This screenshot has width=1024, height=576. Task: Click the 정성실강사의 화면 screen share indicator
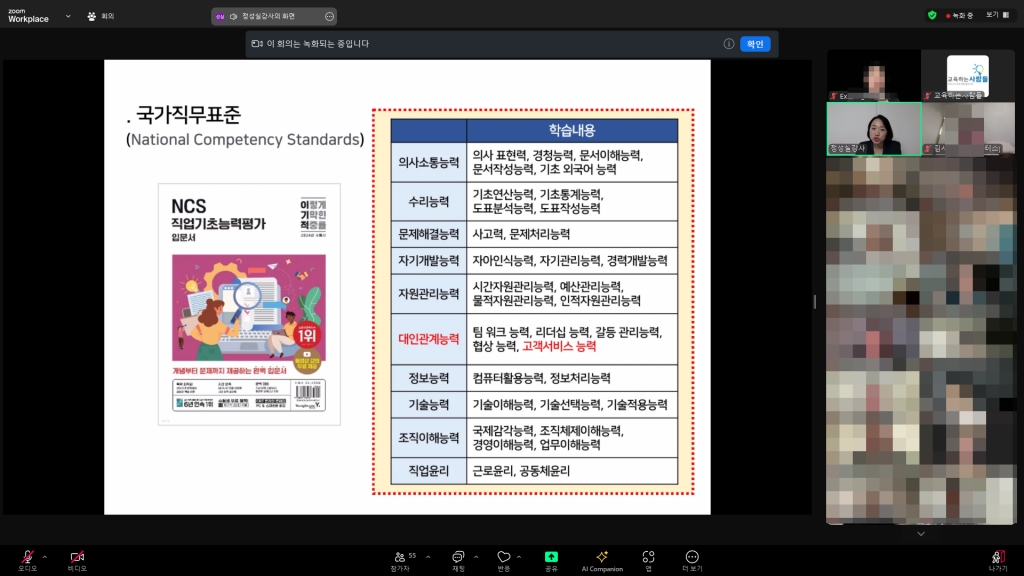[x=268, y=16]
